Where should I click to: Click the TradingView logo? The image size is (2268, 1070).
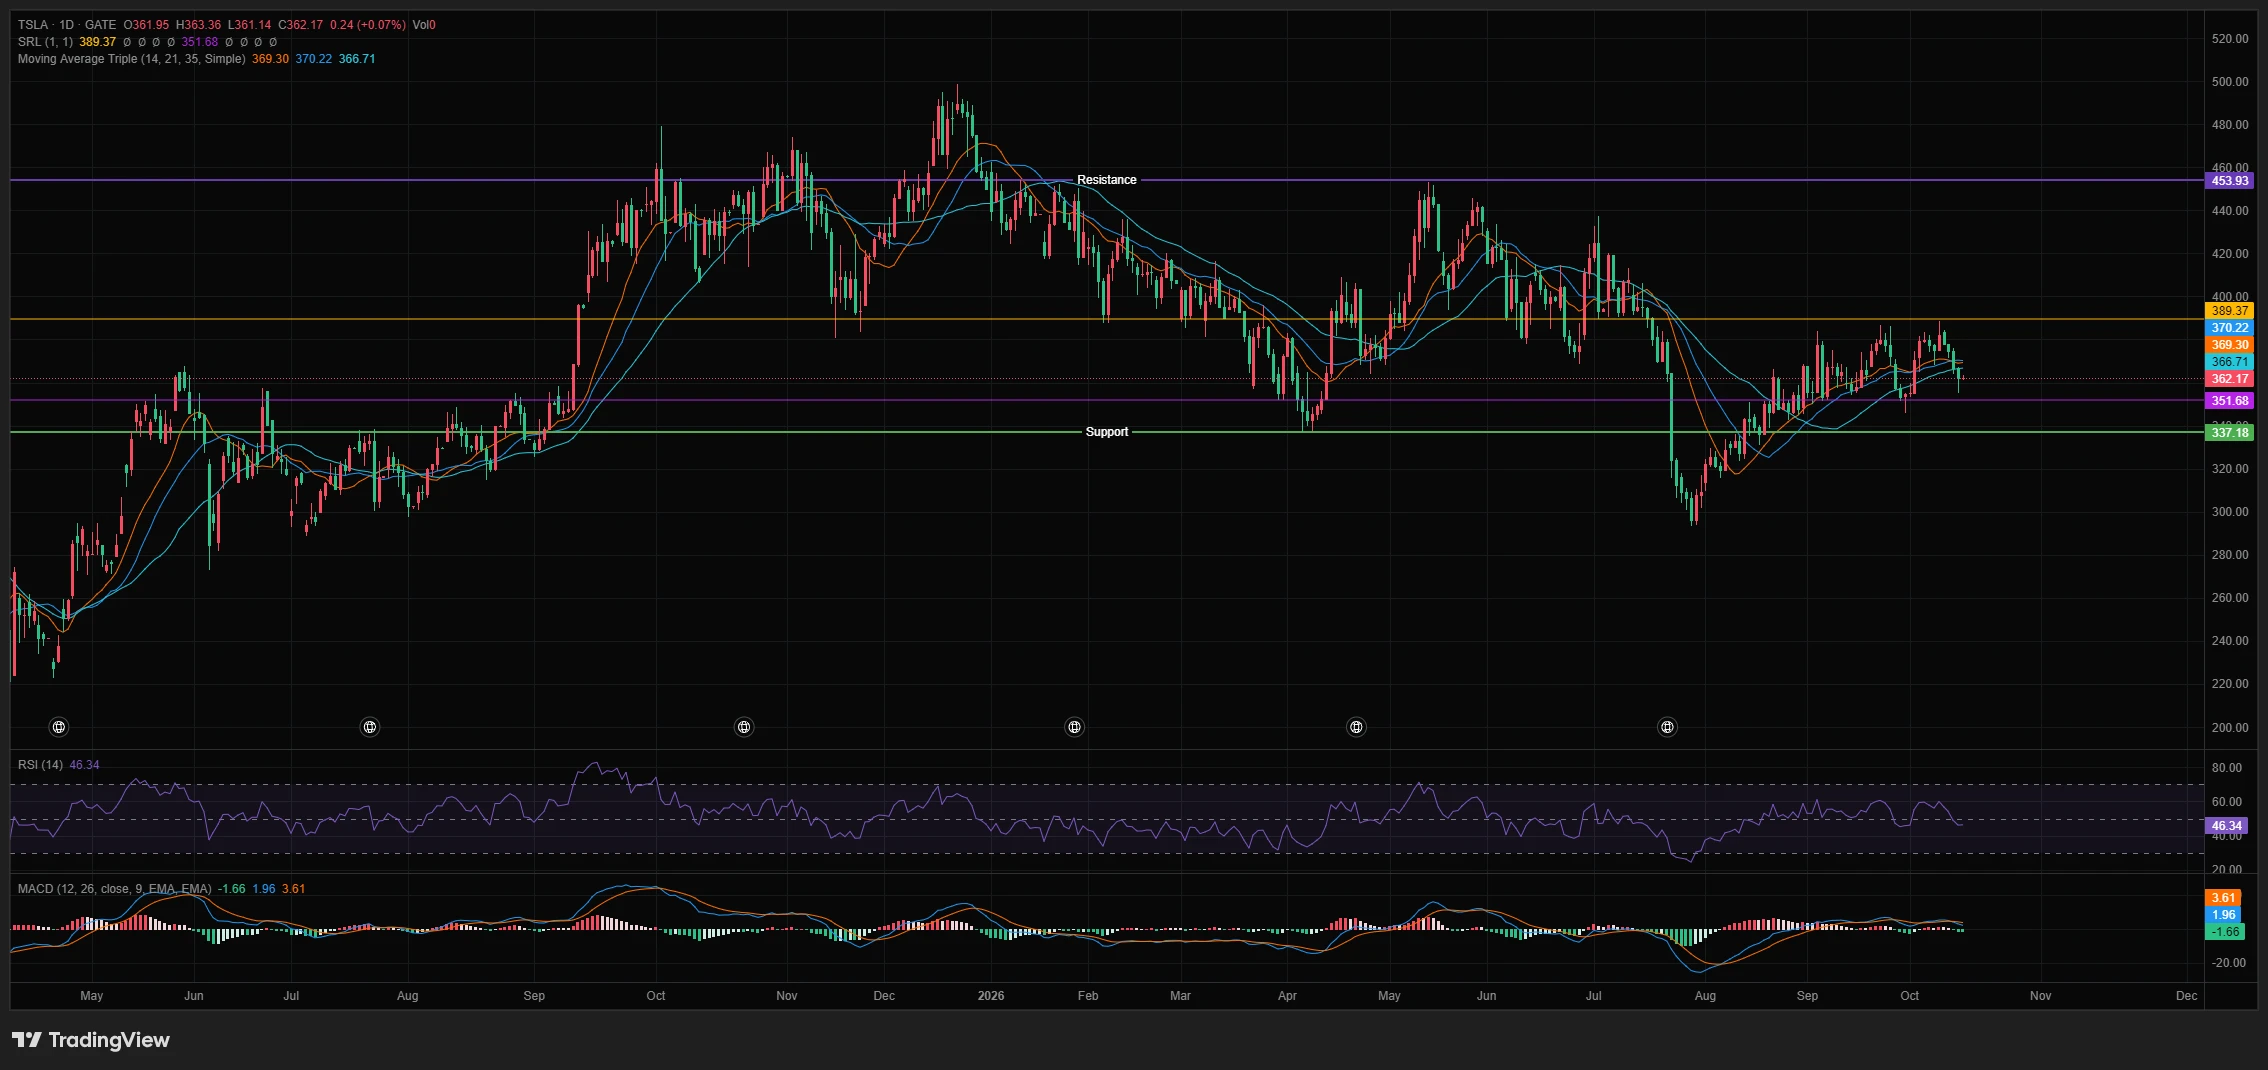tap(91, 1040)
